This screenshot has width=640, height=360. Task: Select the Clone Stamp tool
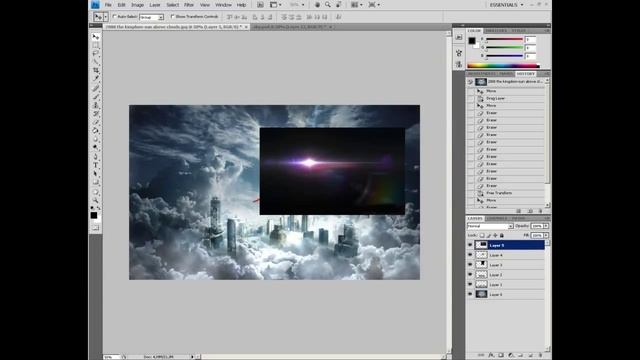[96, 105]
